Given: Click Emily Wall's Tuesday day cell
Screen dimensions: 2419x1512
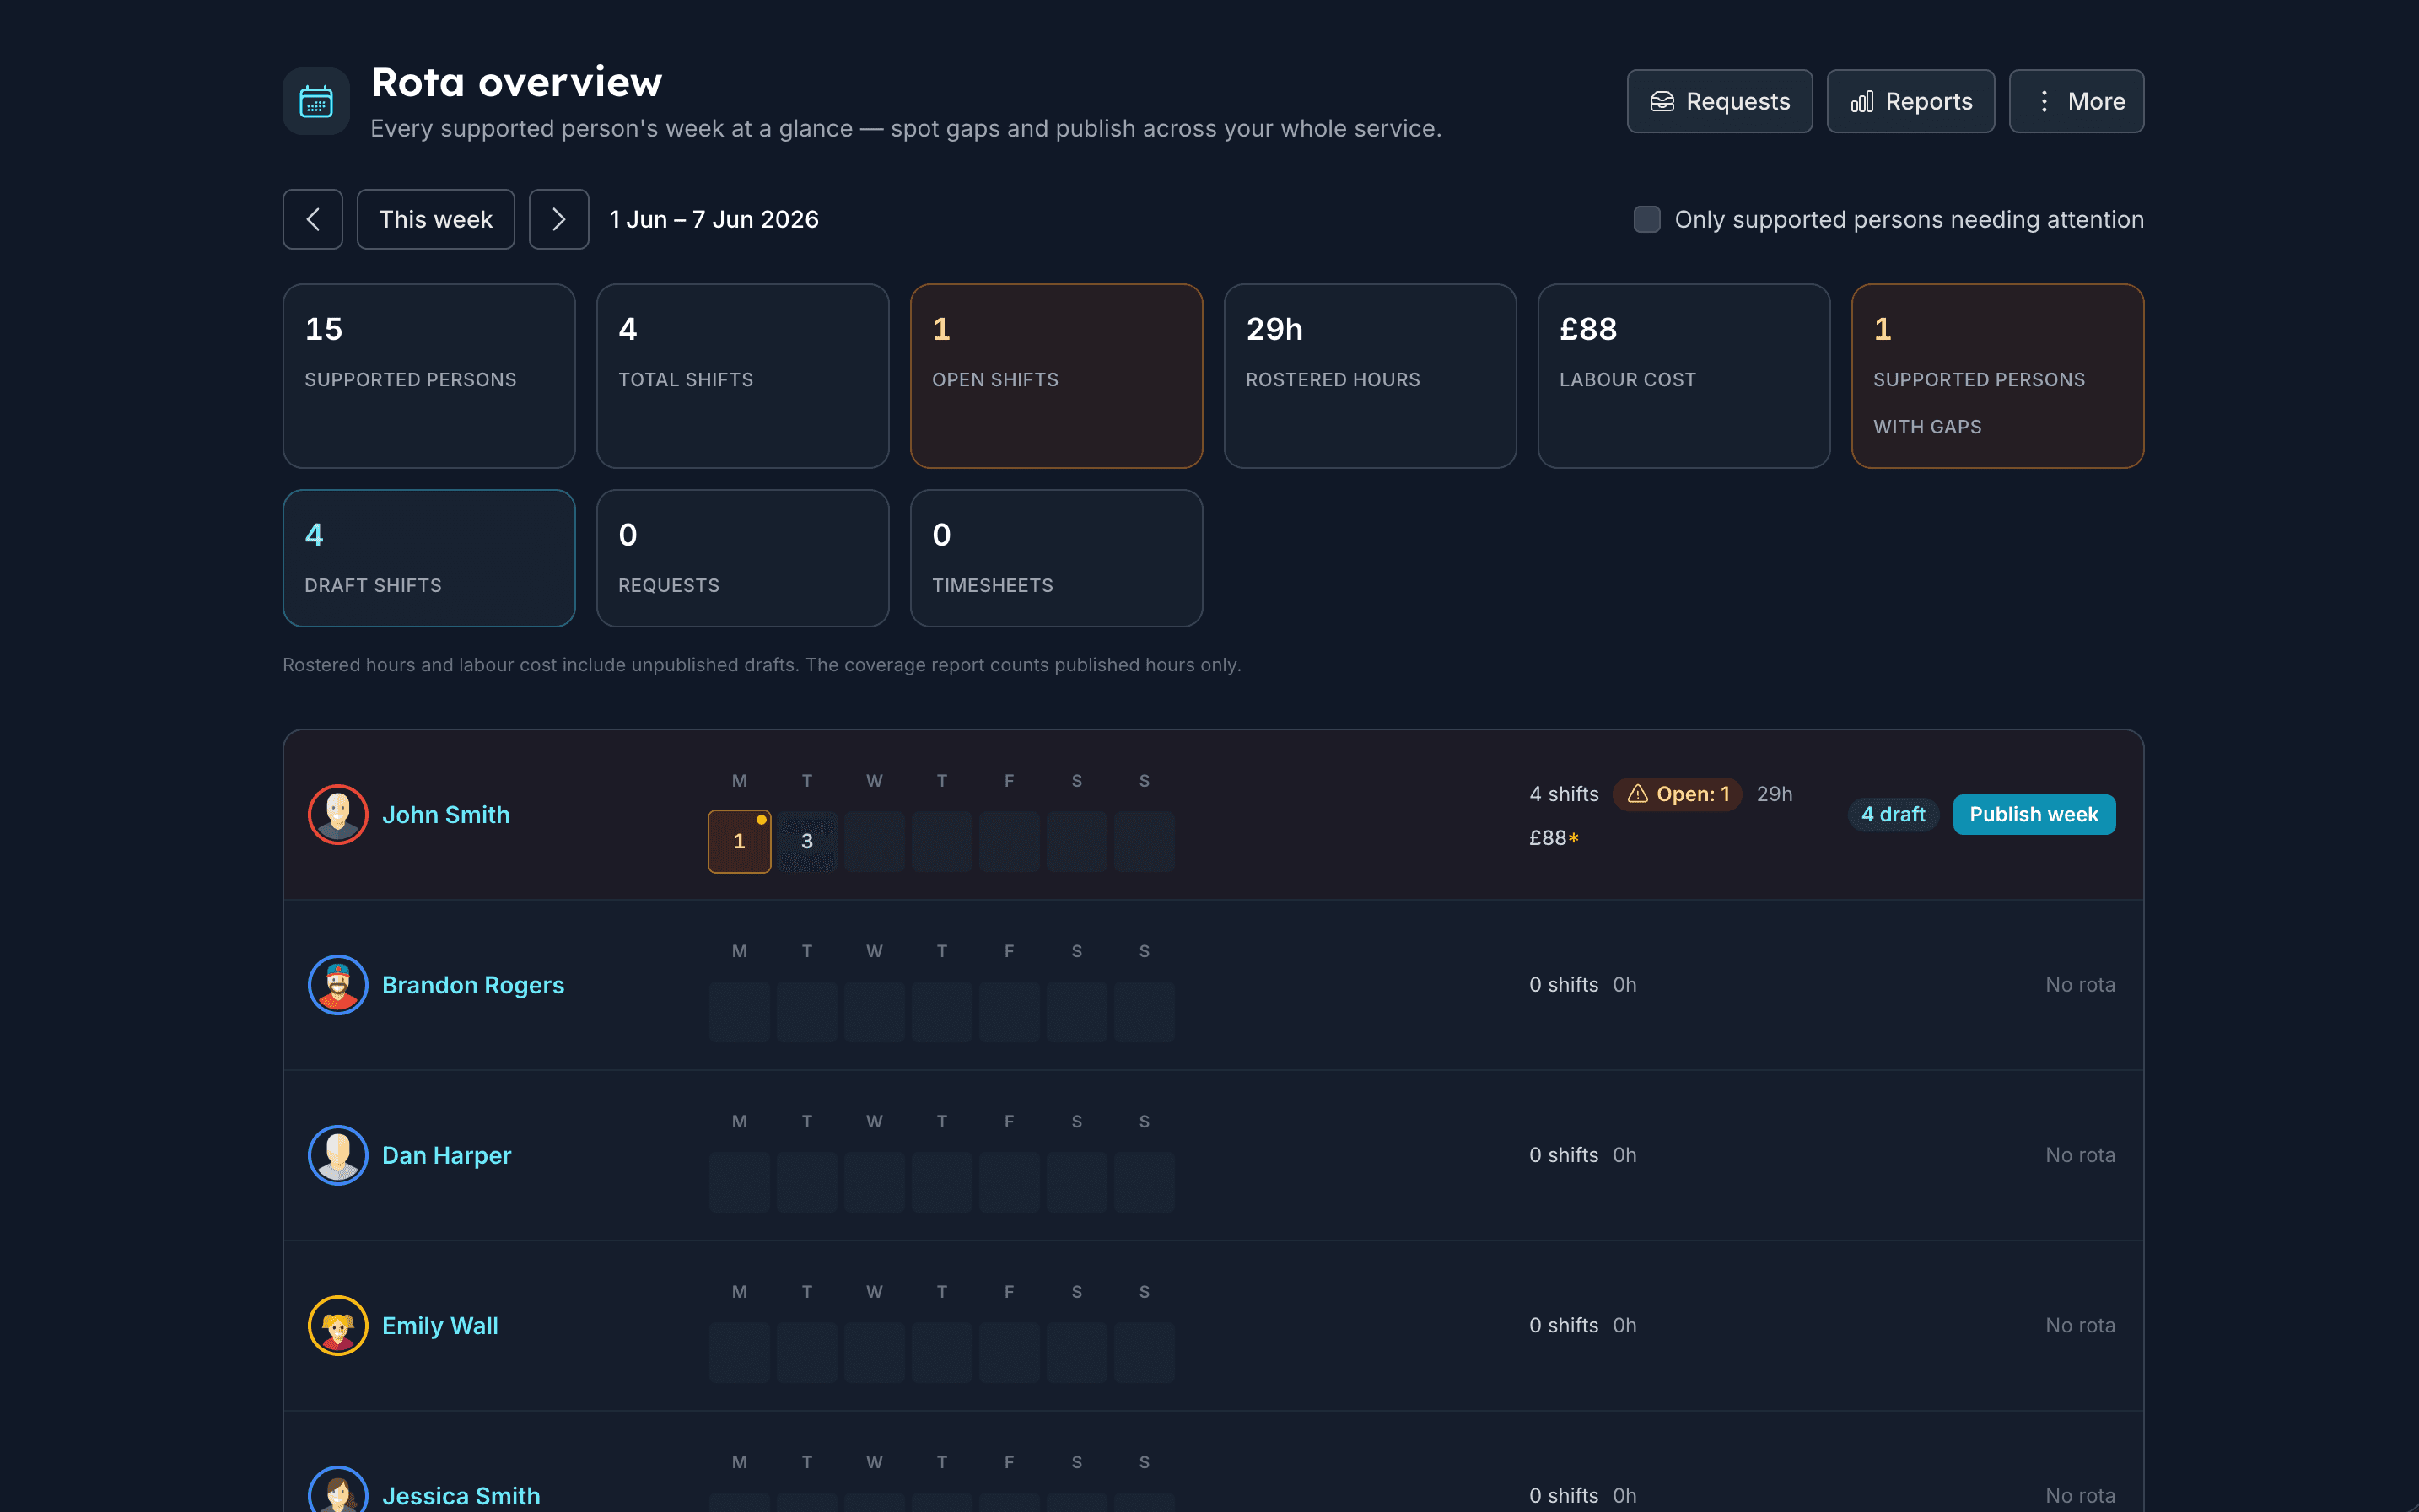Looking at the screenshot, I should click(807, 1352).
